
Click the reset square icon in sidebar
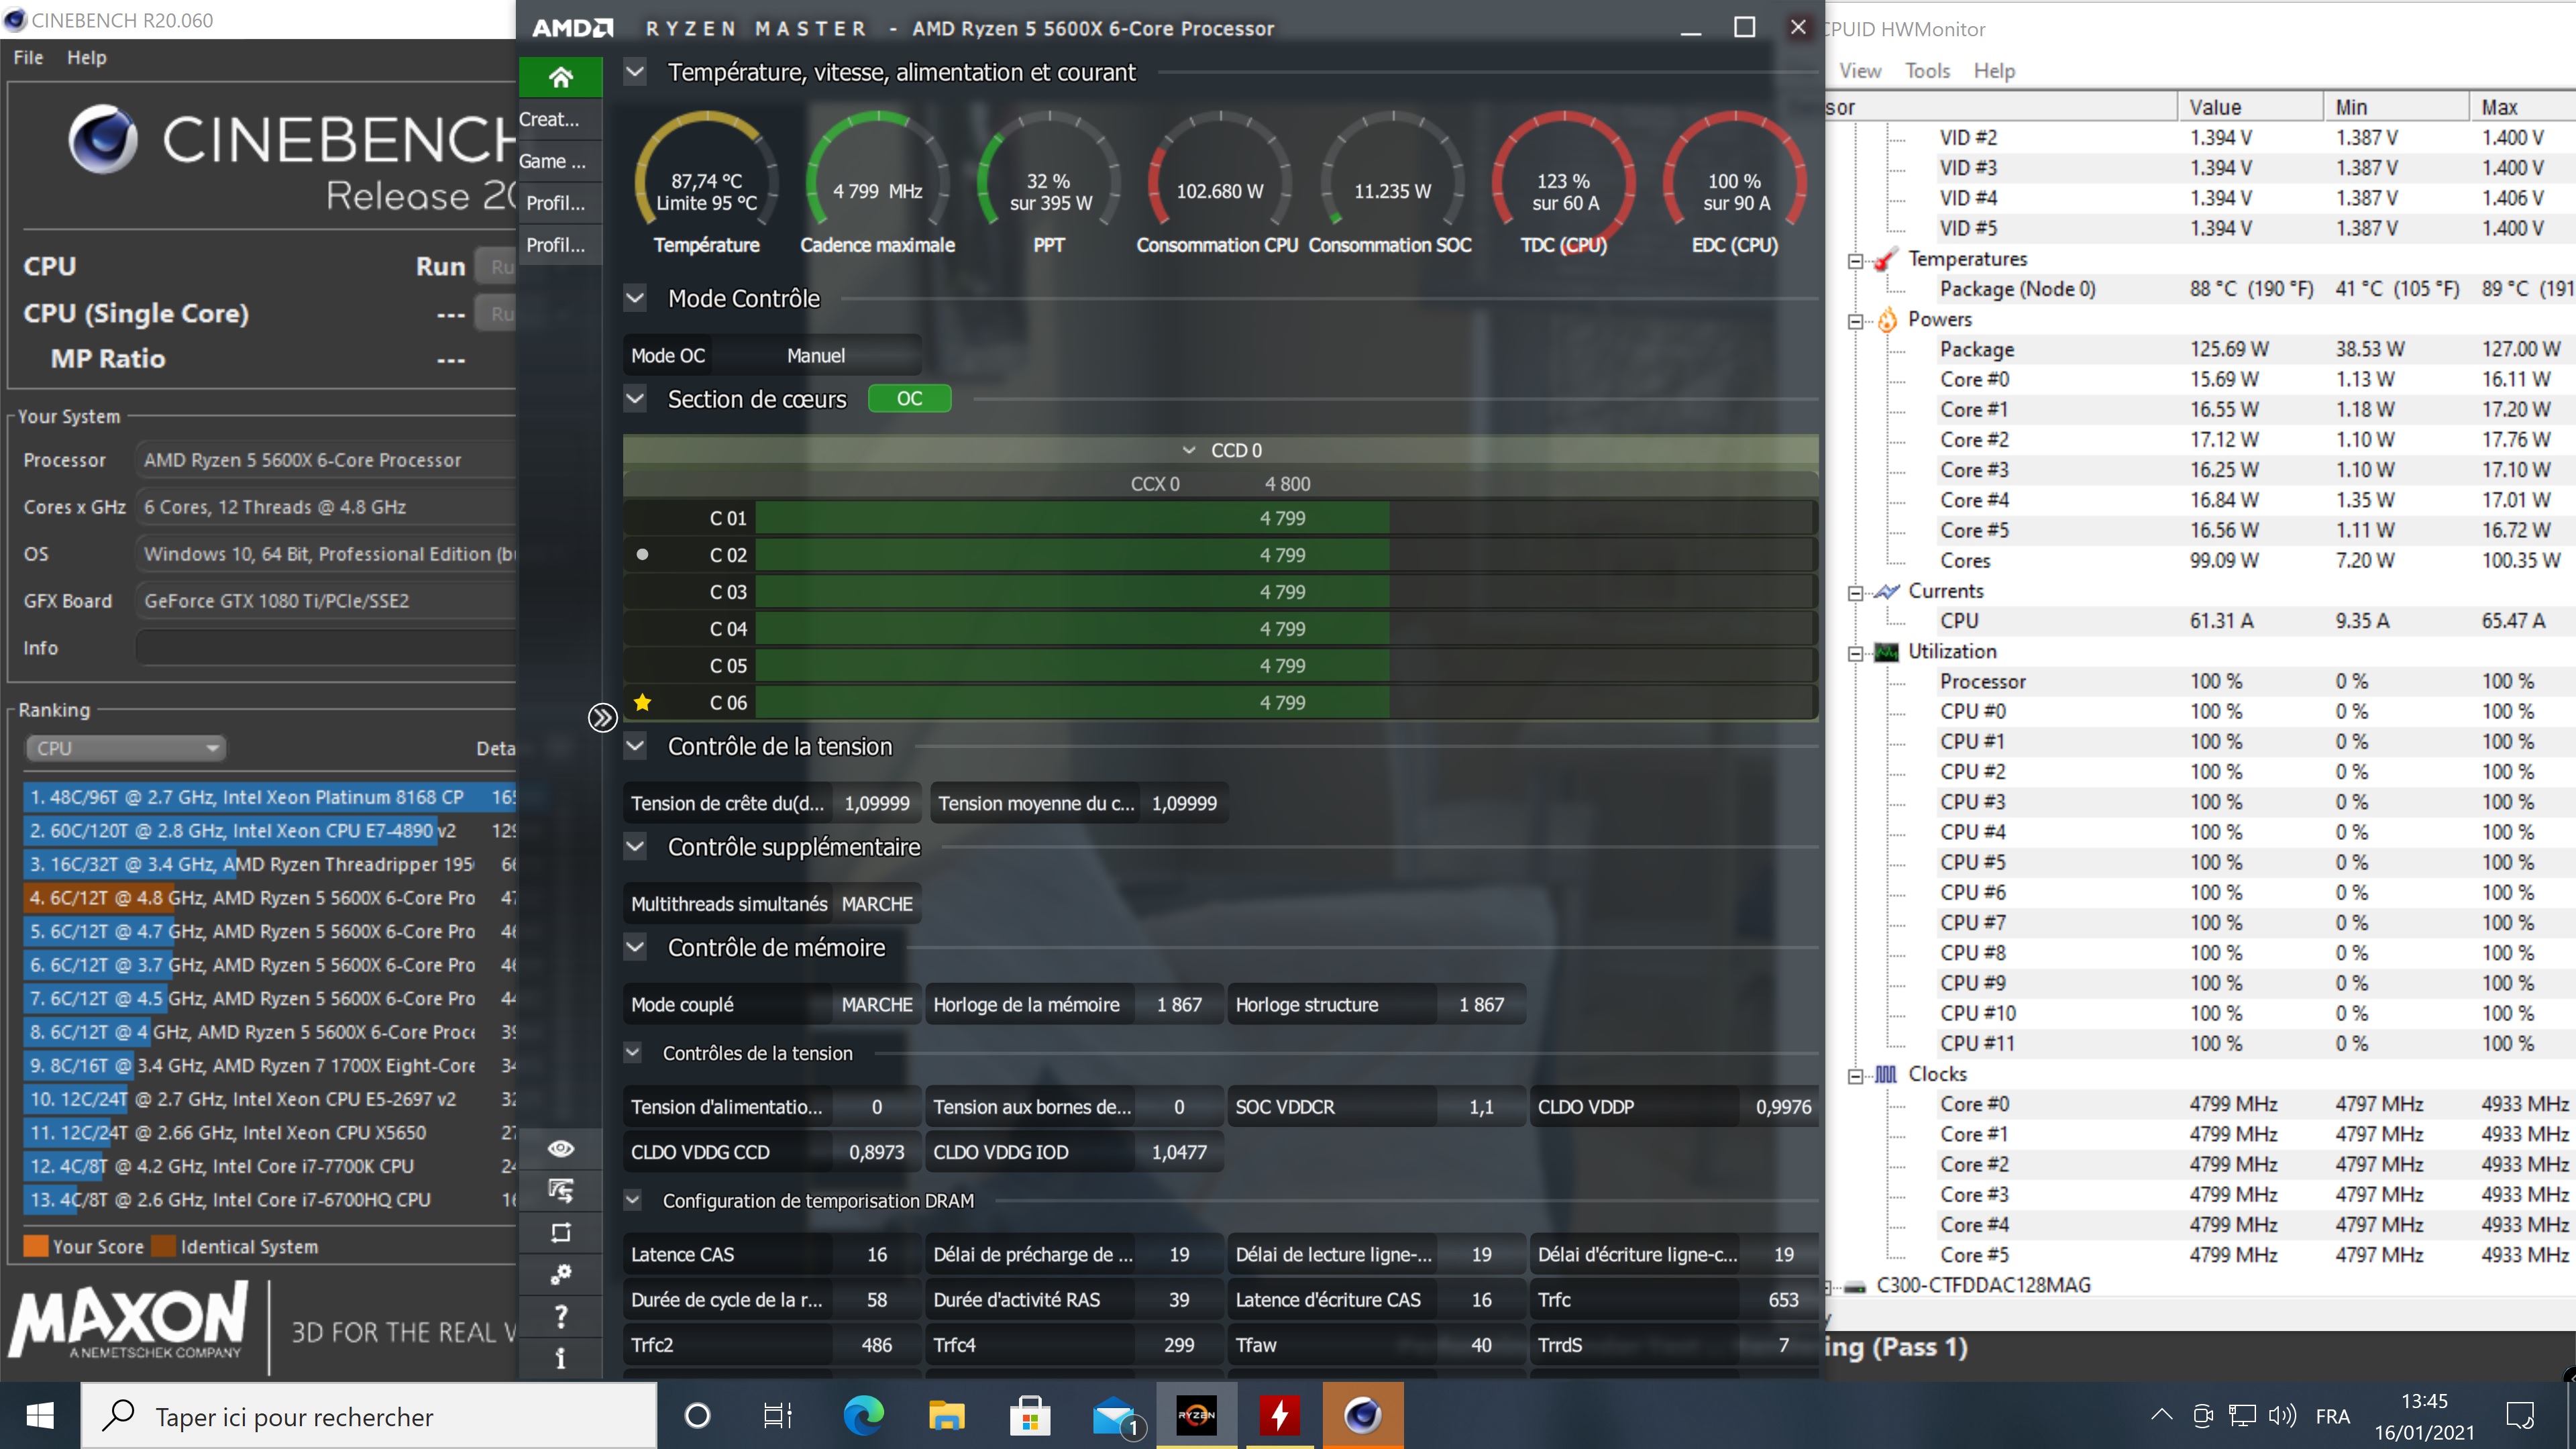pos(560,1232)
